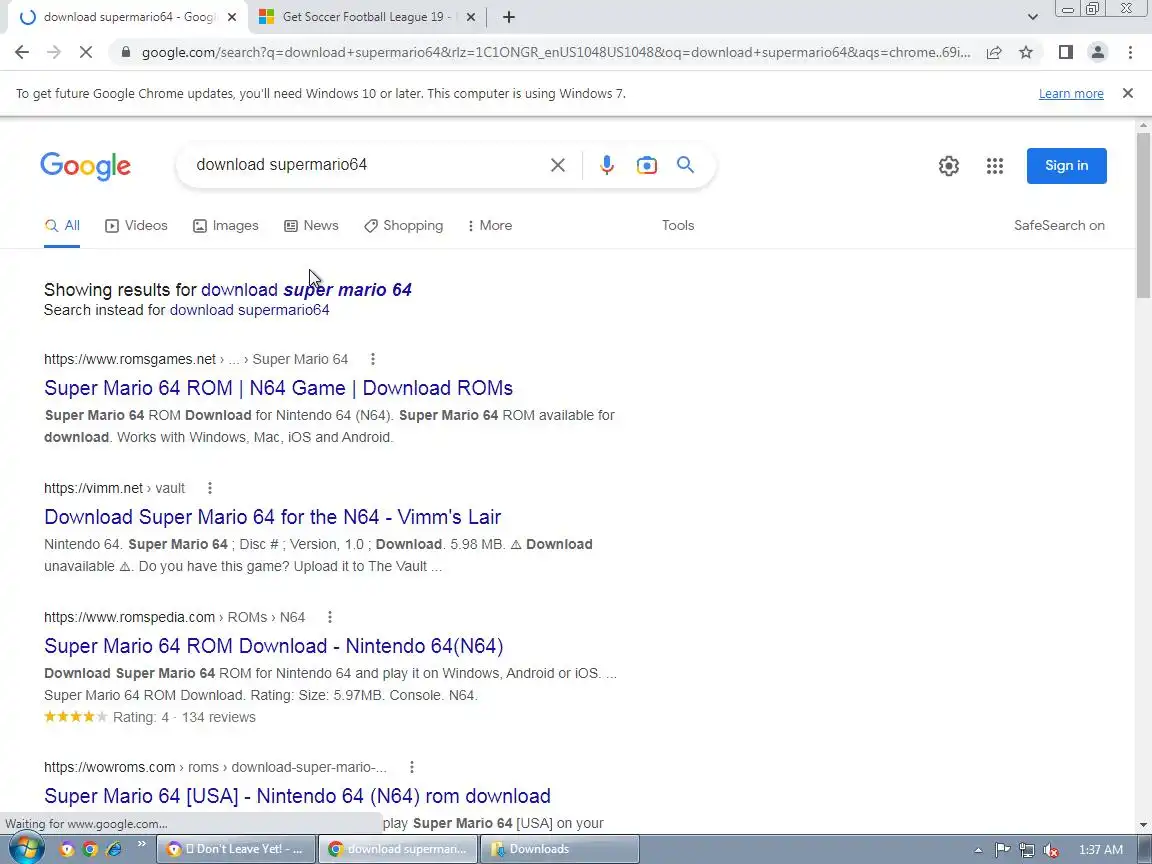Close the Get Soccer Football League tab
The image size is (1152, 864).
pos(471,17)
